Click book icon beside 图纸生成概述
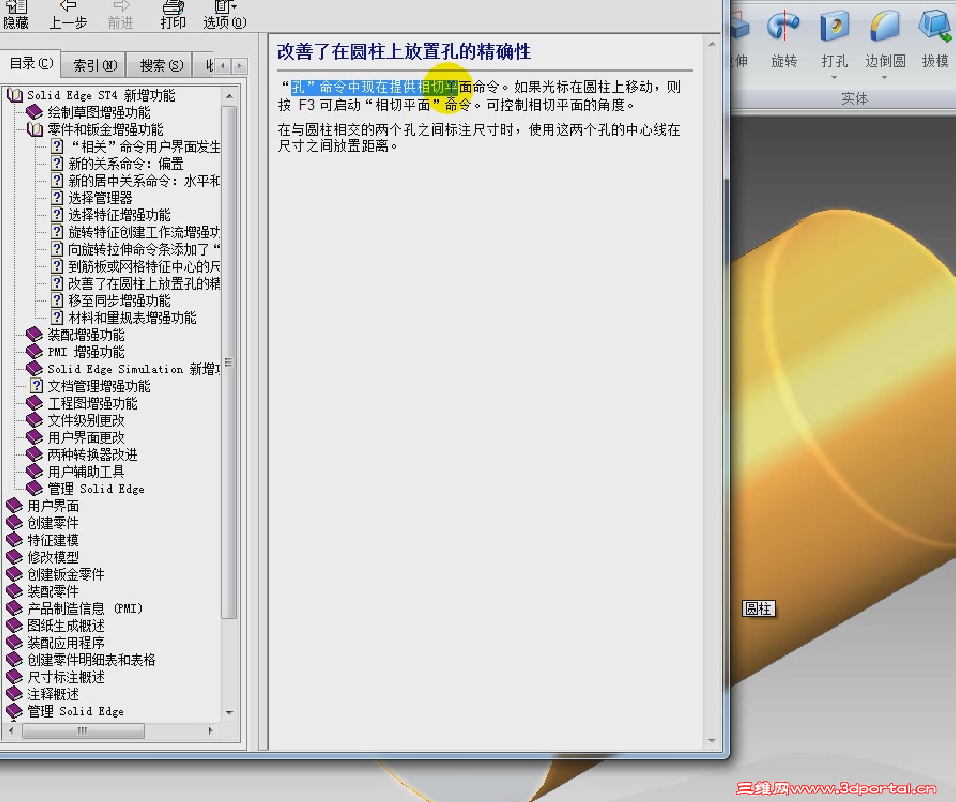 coord(14,625)
